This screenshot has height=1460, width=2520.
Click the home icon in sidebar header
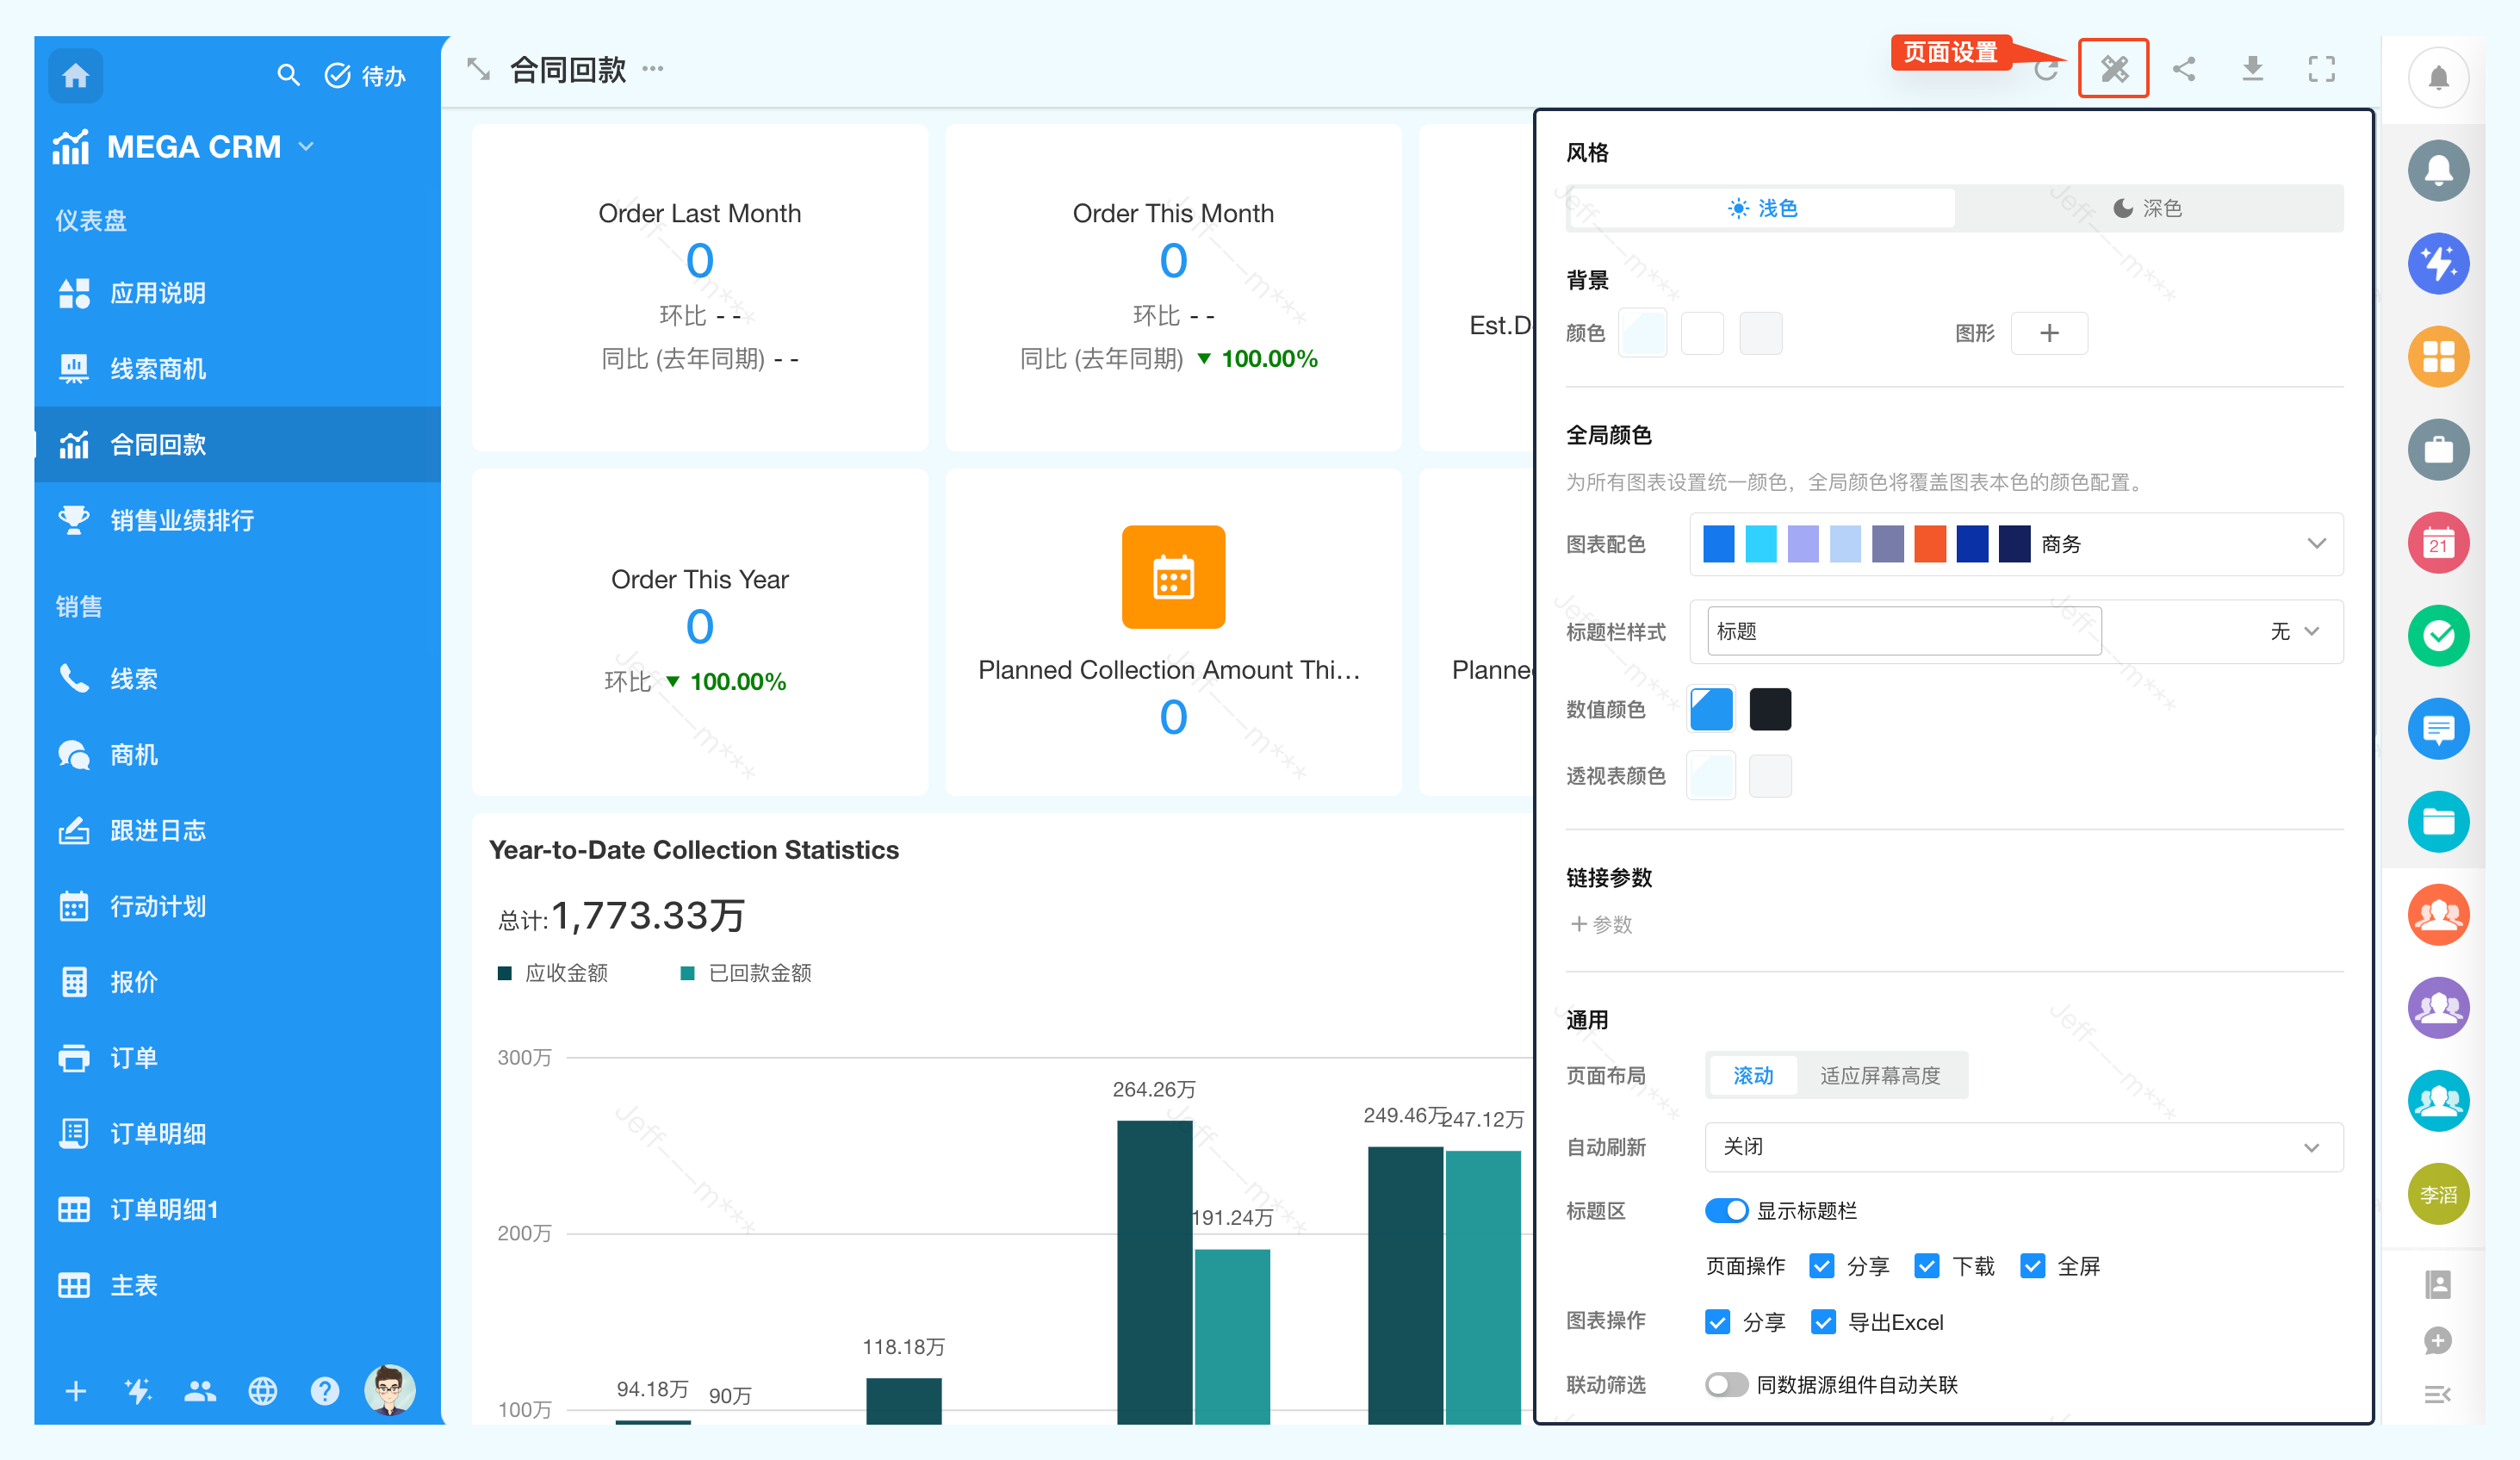point(75,75)
